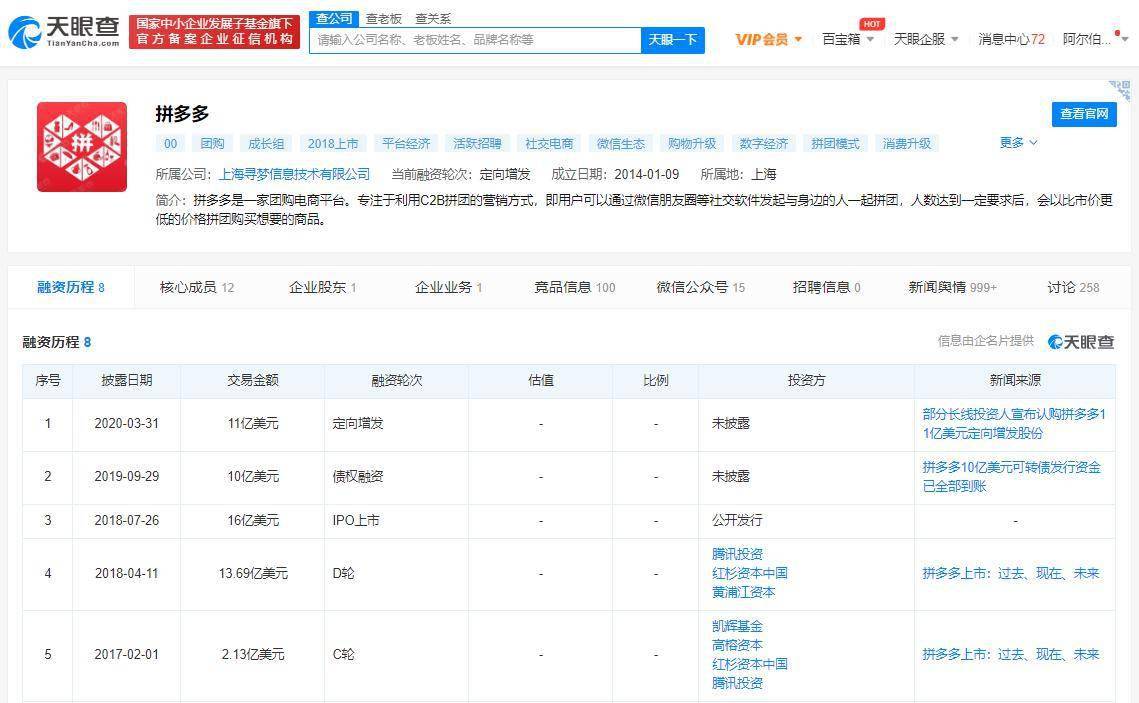Click the 社交电商 tag

[549, 144]
